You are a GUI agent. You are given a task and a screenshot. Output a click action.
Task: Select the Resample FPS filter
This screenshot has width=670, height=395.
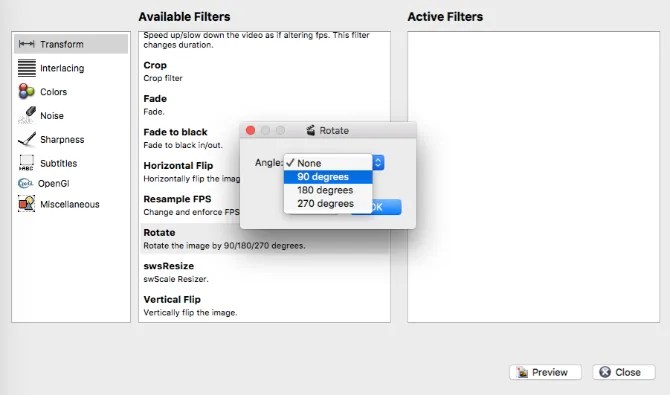tap(190, 205)
